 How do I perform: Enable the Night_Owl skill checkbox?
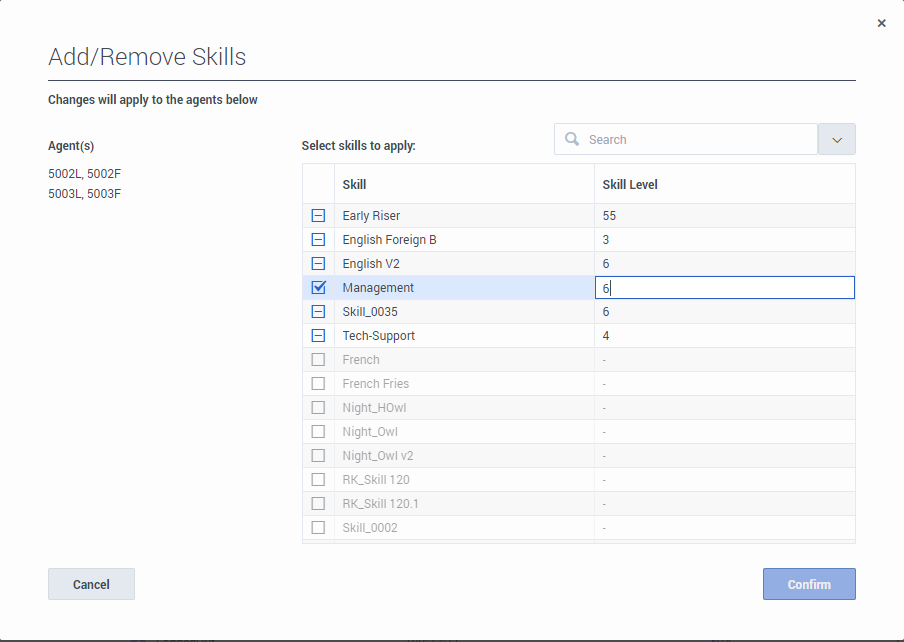tap(318, 432)
